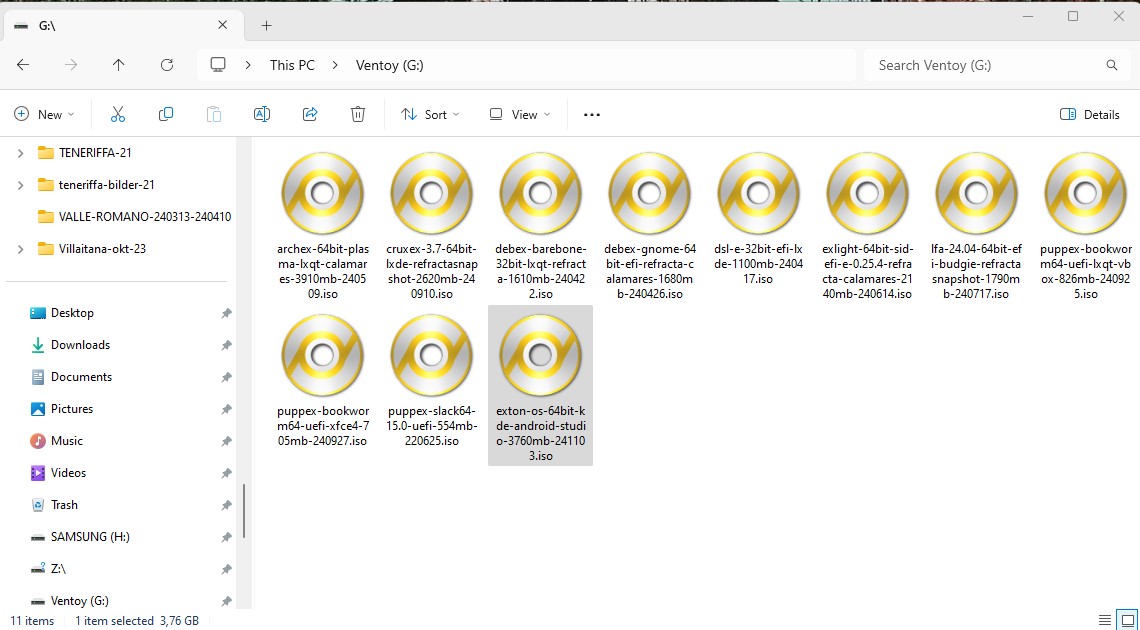
Task: Open the Sort dropdown menu
Action: click(430, 114)
